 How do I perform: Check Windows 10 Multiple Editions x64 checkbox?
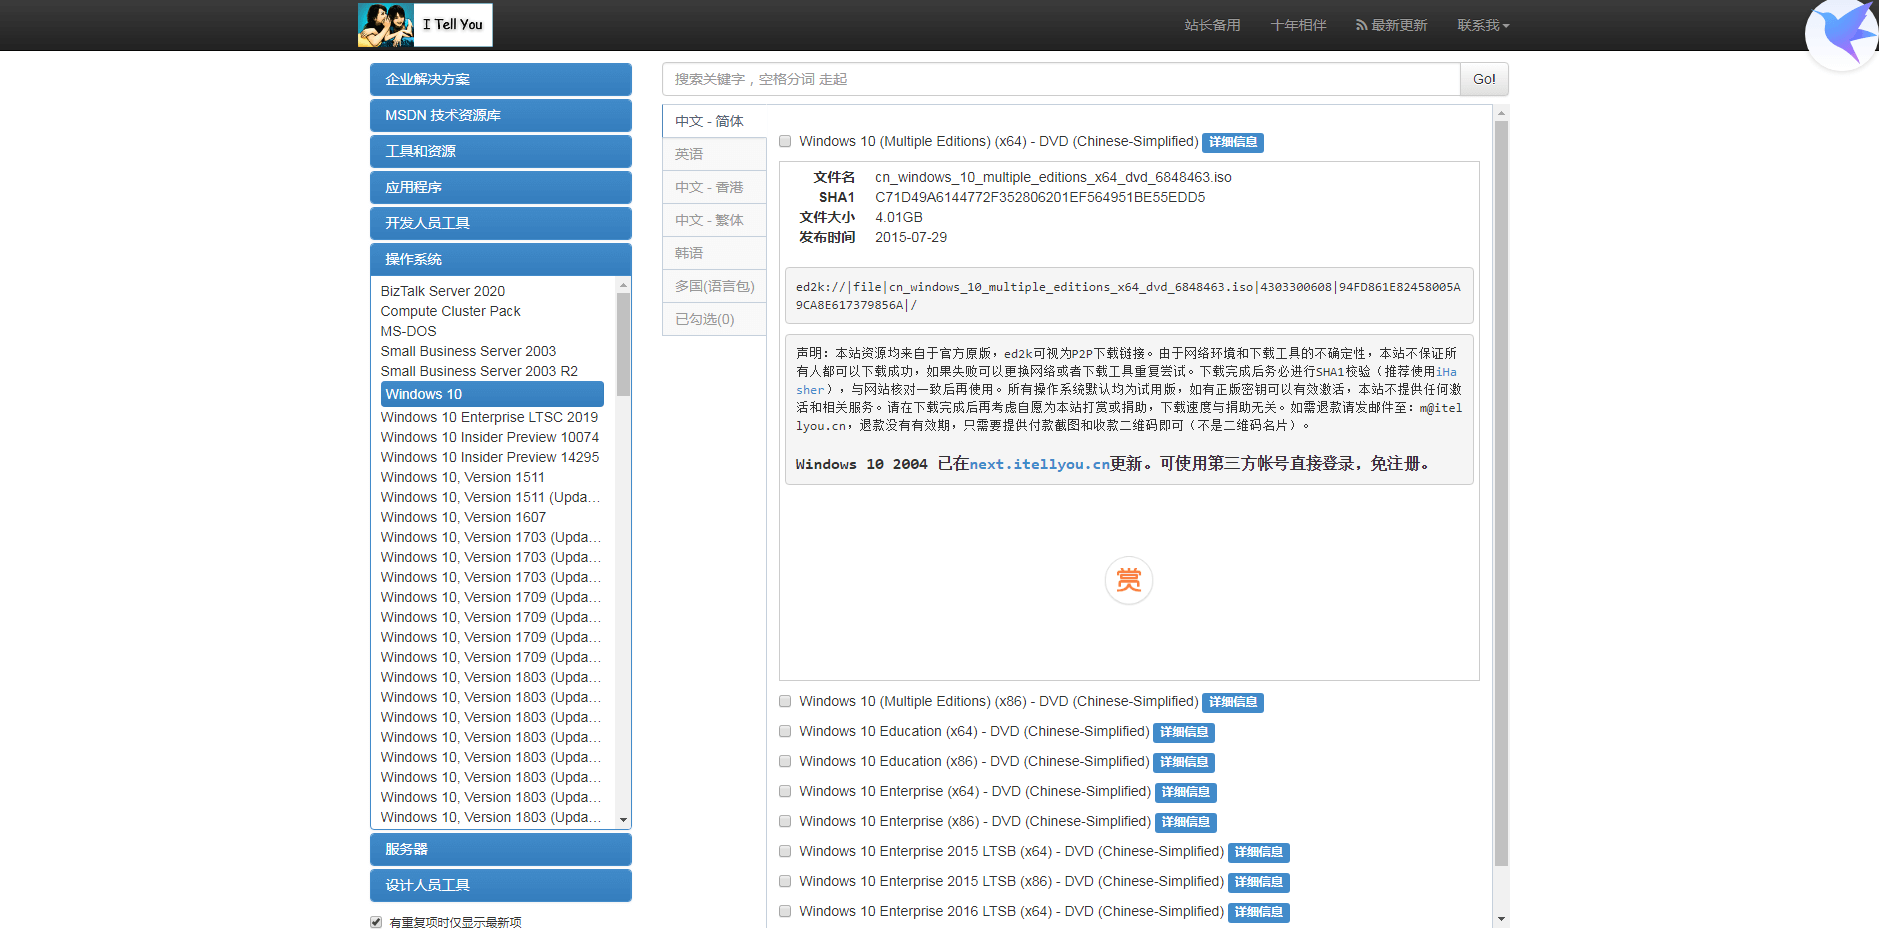coord(785,142)
